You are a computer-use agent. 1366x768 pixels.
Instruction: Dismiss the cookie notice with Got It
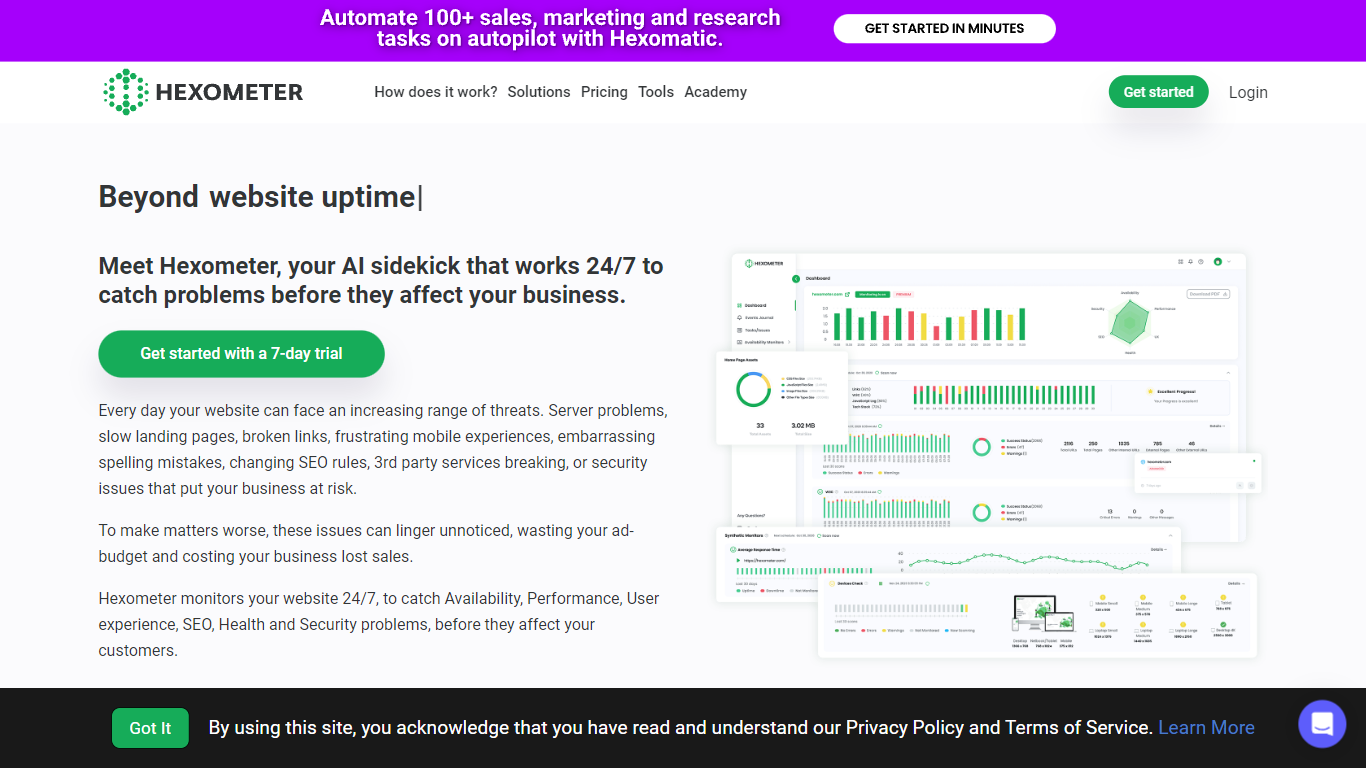tap(150, 728)
